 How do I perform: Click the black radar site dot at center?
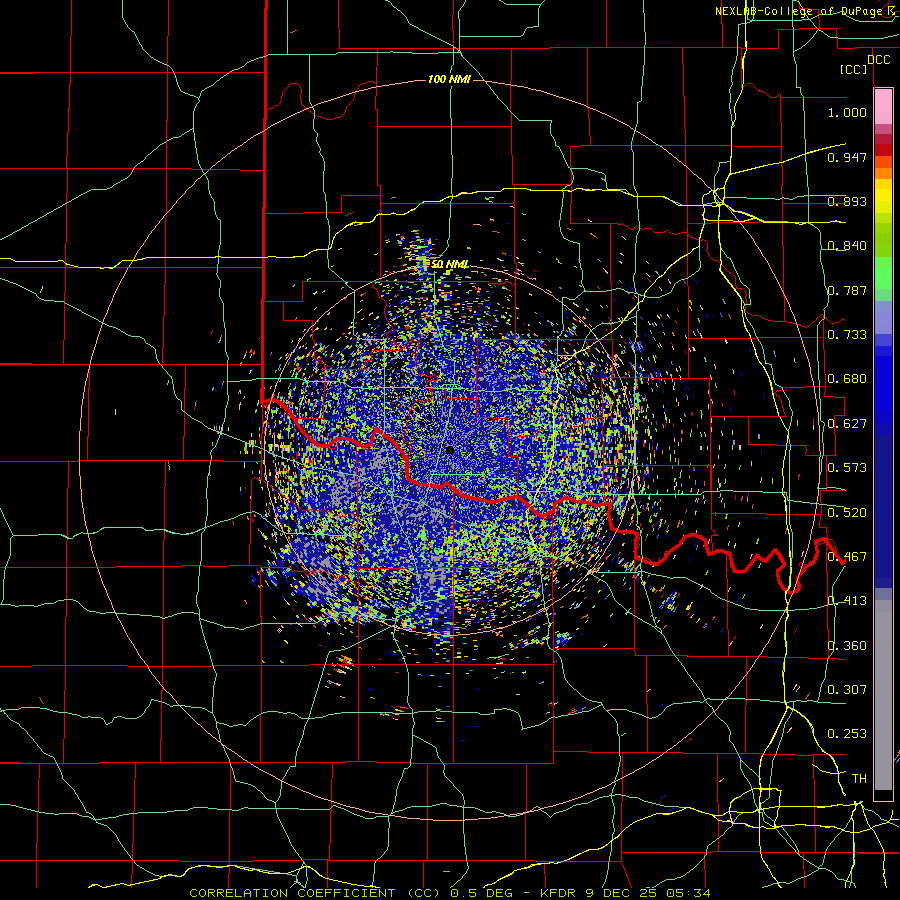pos(449,450)
